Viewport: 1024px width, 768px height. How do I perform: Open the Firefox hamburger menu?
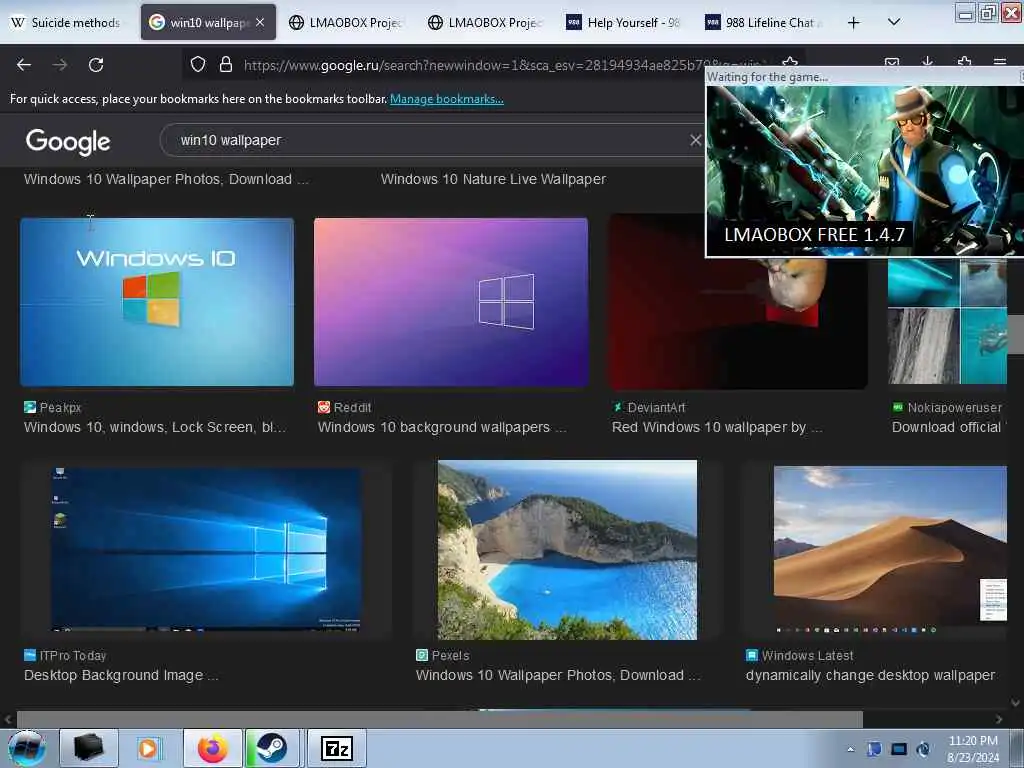click(x=1000, y=63)
